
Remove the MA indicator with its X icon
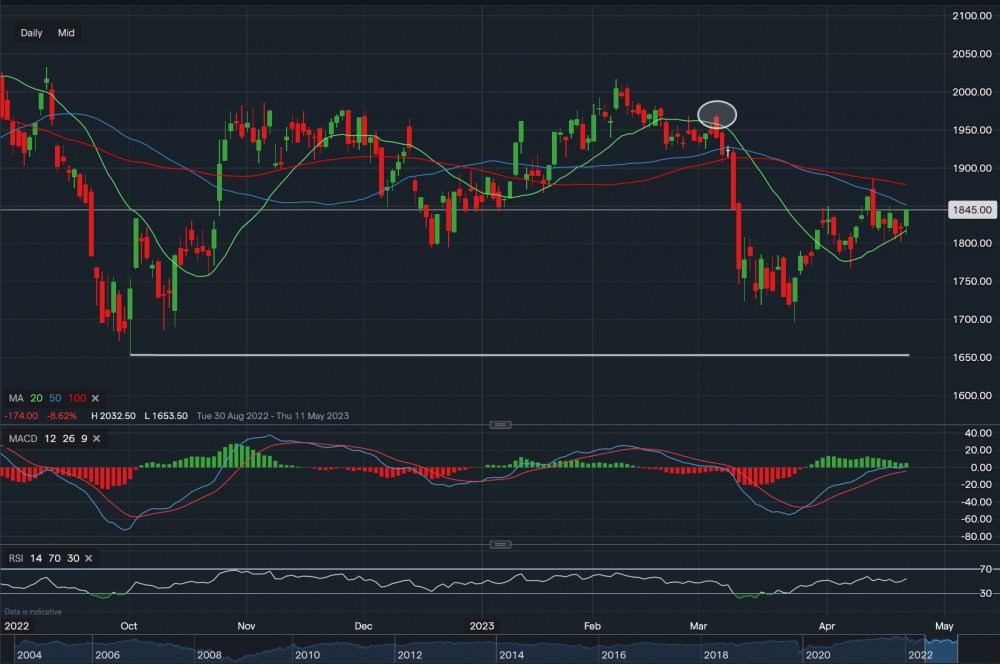pyautogui.click(x=95, y=398)
